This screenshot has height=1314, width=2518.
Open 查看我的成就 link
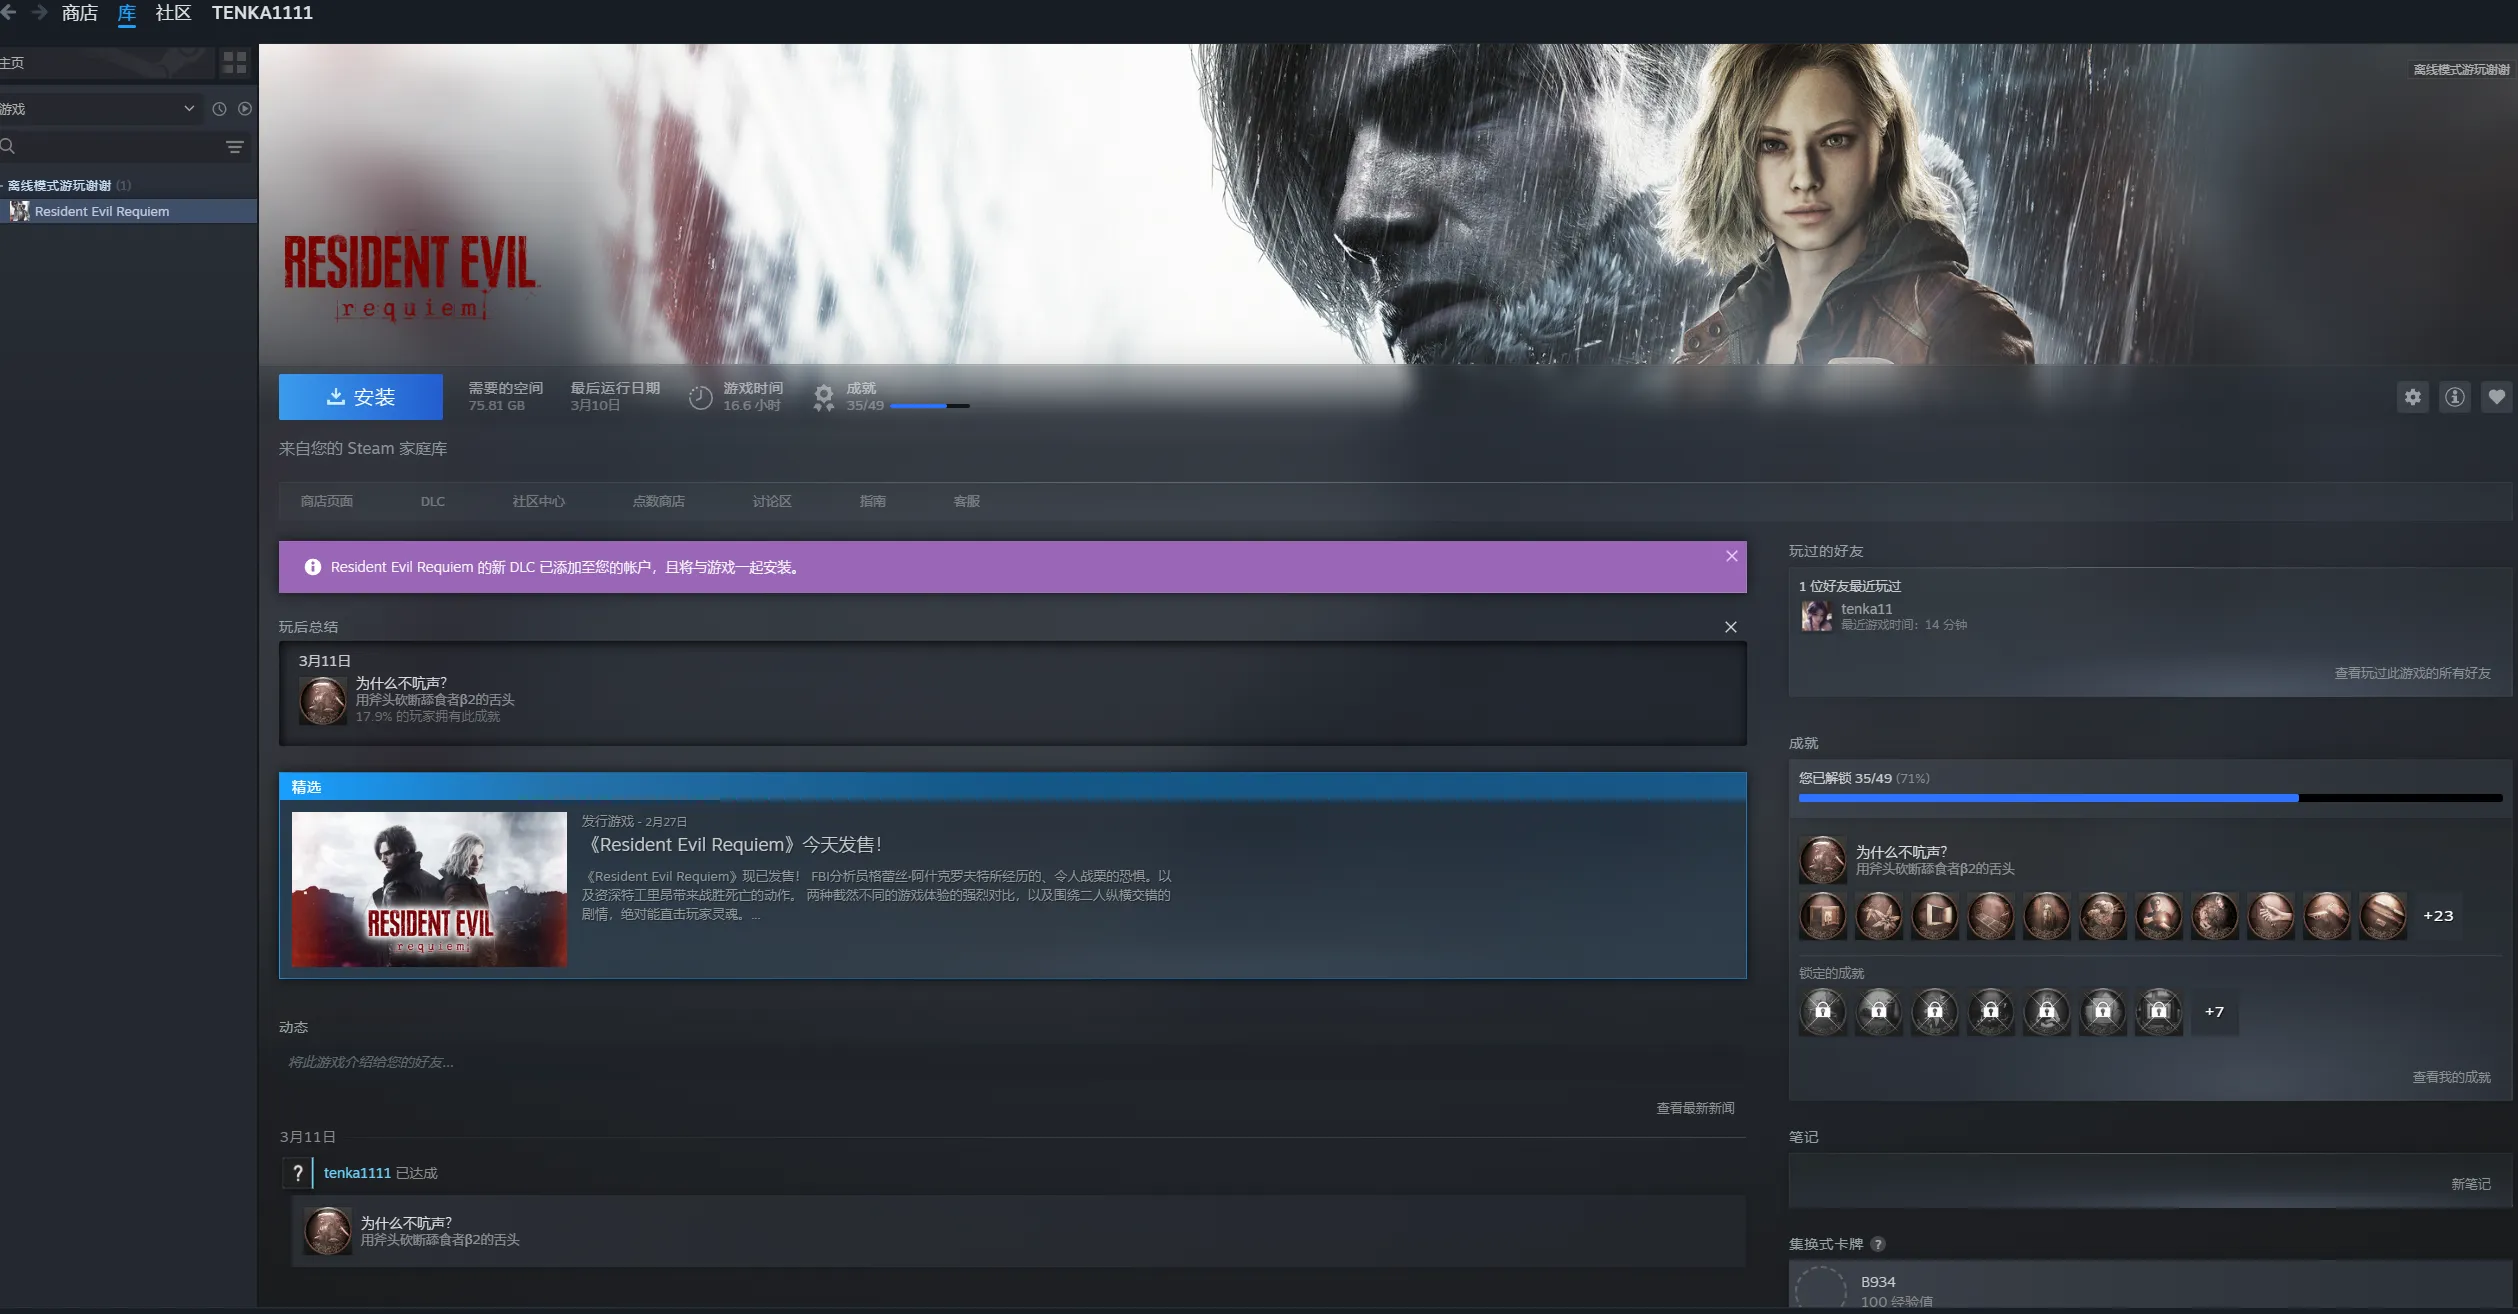[x=2451, y=1077]
